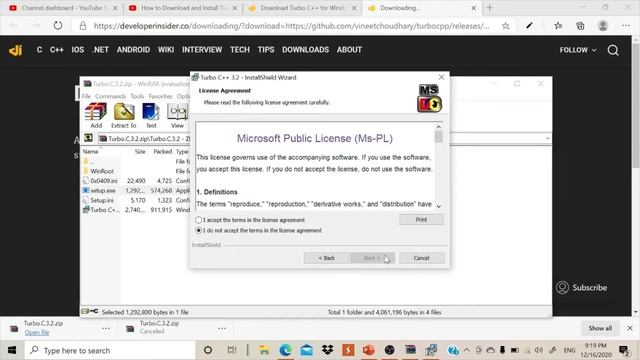The width and height of the screenshot is (640, 360).
Task: Add page to favorites star icon
Action: coord(505,26)
